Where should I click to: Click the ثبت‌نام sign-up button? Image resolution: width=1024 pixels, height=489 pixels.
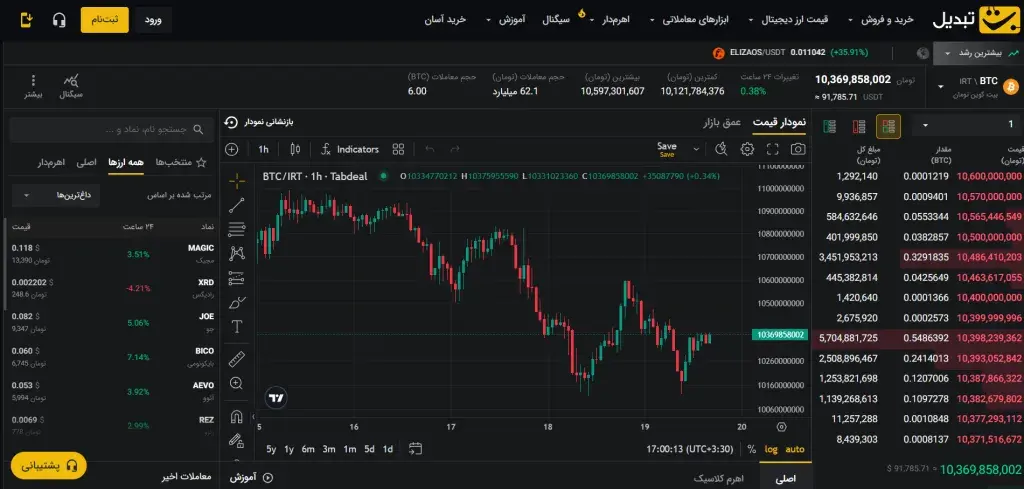coord(104,20)
